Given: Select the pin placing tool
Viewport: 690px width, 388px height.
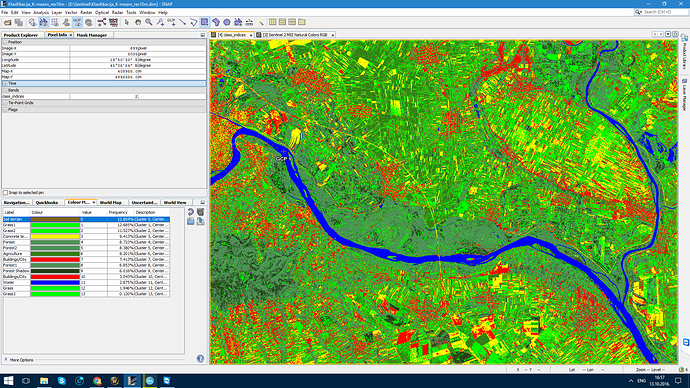Looking at the screenshot, I should click(160, 22).
